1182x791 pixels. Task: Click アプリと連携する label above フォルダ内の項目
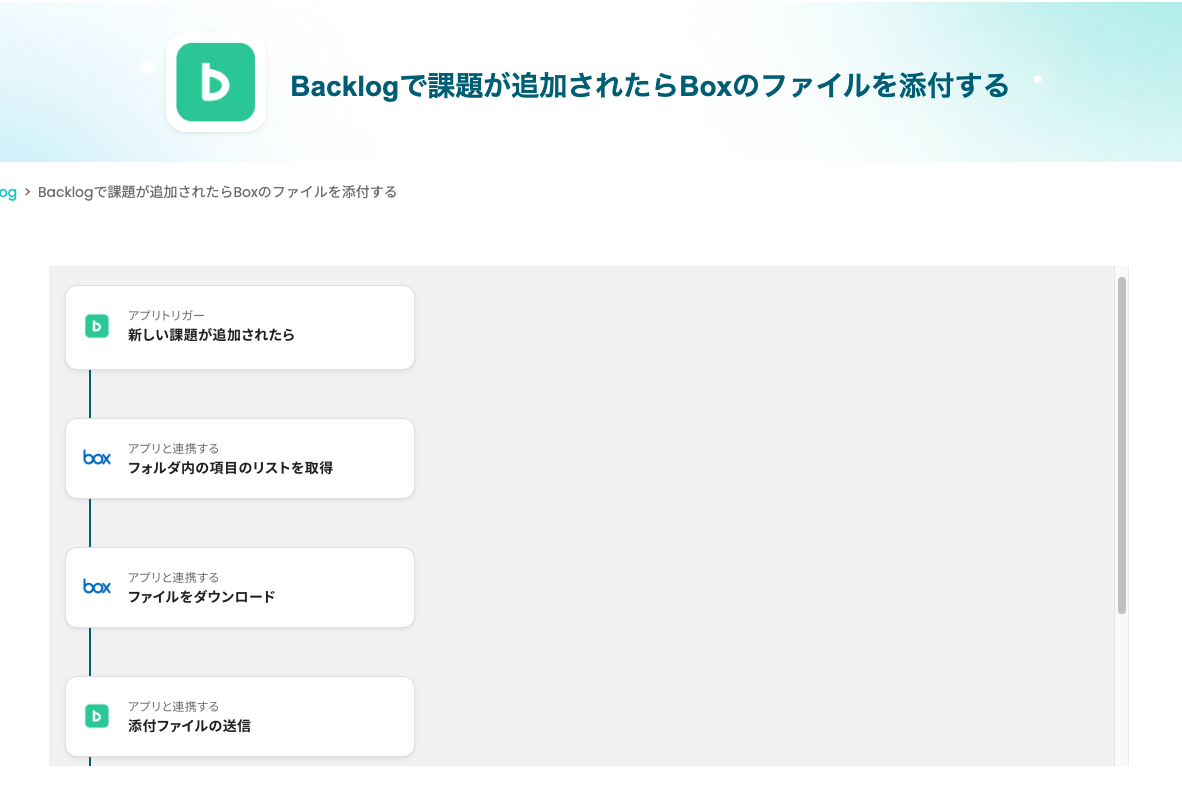point(173,448)
